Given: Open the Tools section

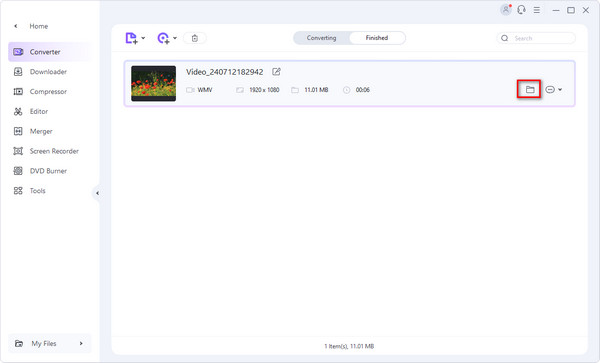Looking at the screenshot, I should point(38,191).
